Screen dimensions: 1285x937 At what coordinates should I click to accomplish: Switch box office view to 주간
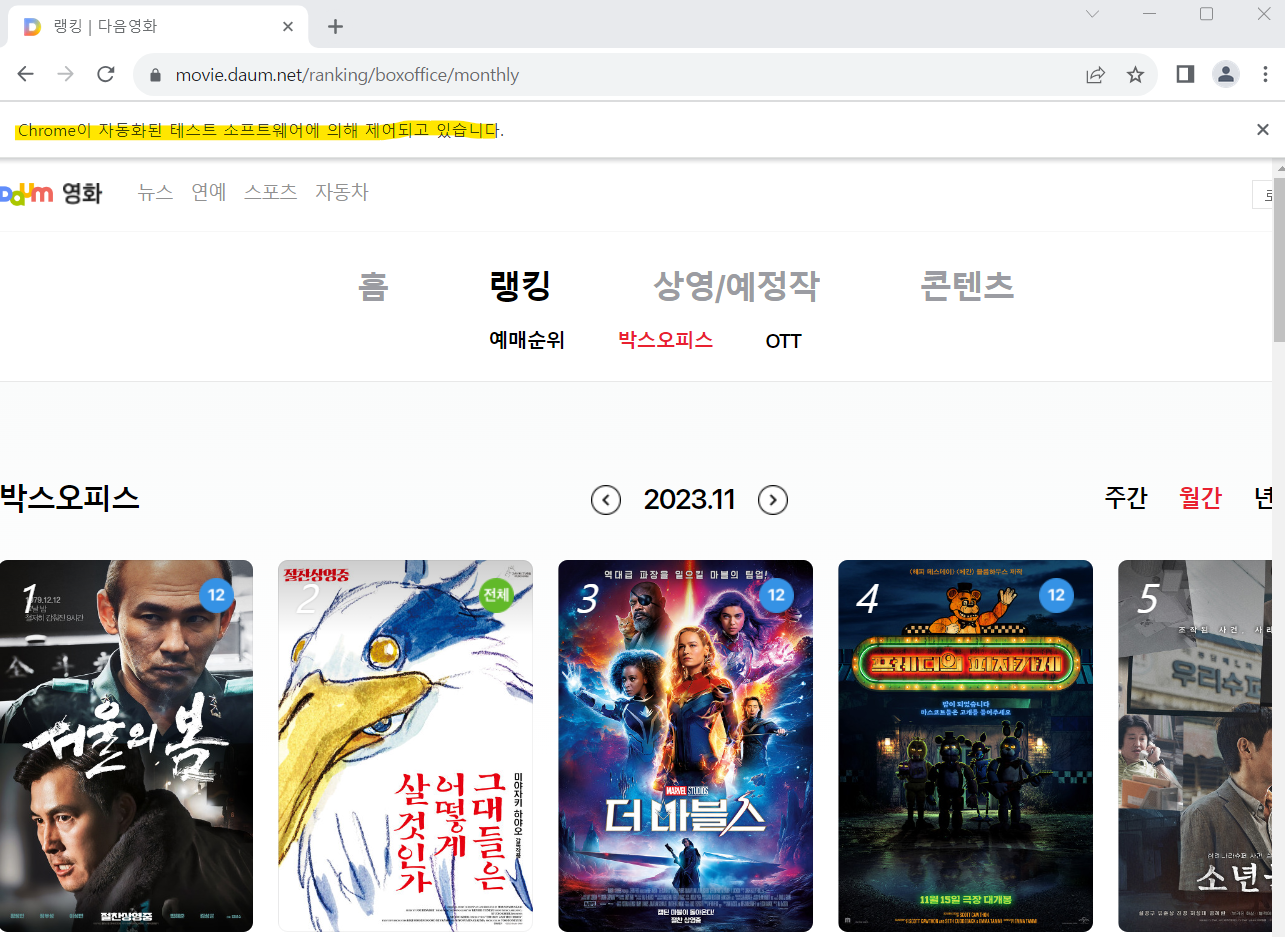(1126, 498)
